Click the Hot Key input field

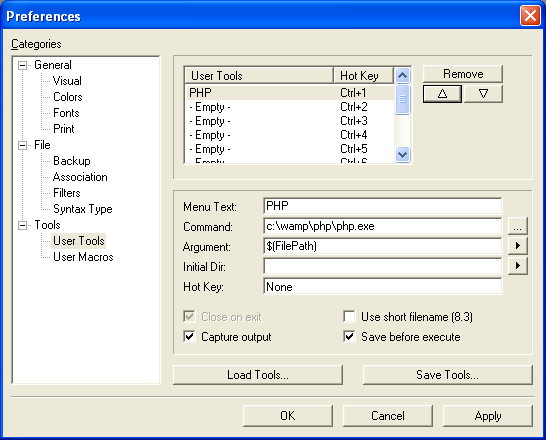[383, 286]
